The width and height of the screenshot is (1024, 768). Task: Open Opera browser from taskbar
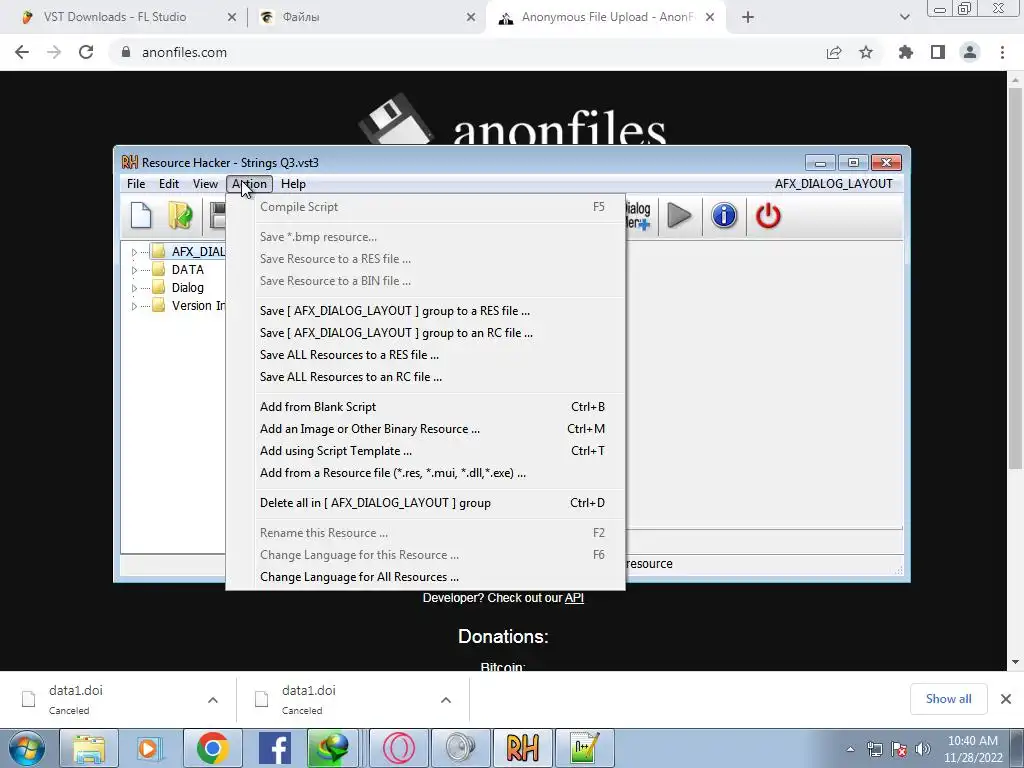click(x=399, y=748)
